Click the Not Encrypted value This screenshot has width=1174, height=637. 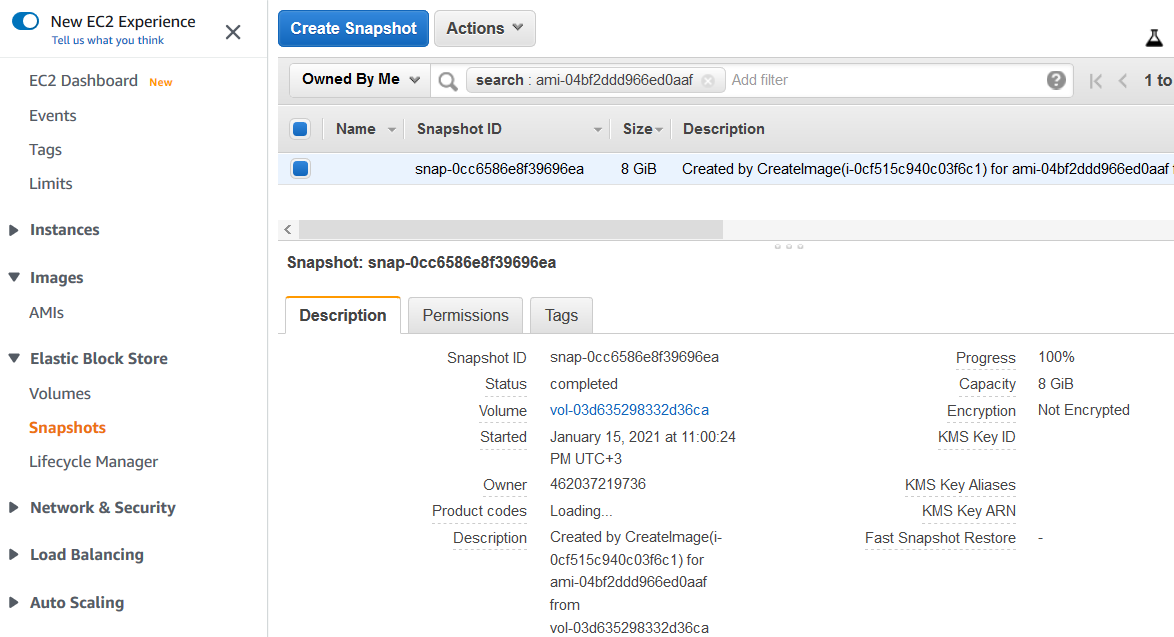point(1083,410)
